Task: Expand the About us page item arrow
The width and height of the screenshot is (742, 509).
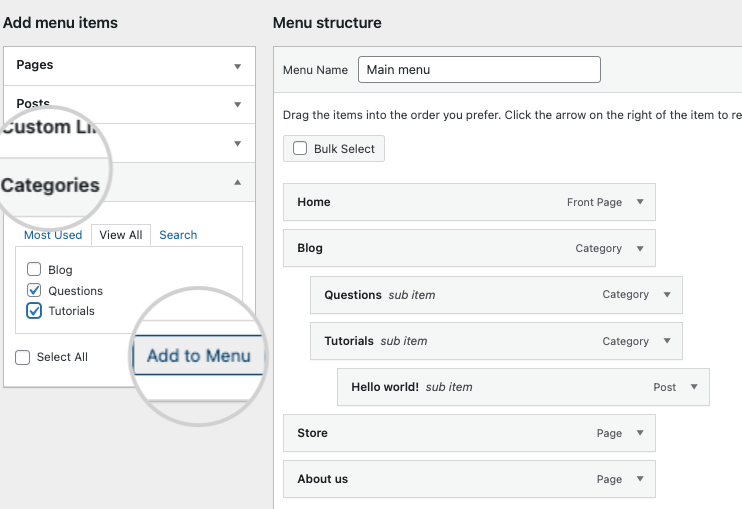Action: point(640,479)
